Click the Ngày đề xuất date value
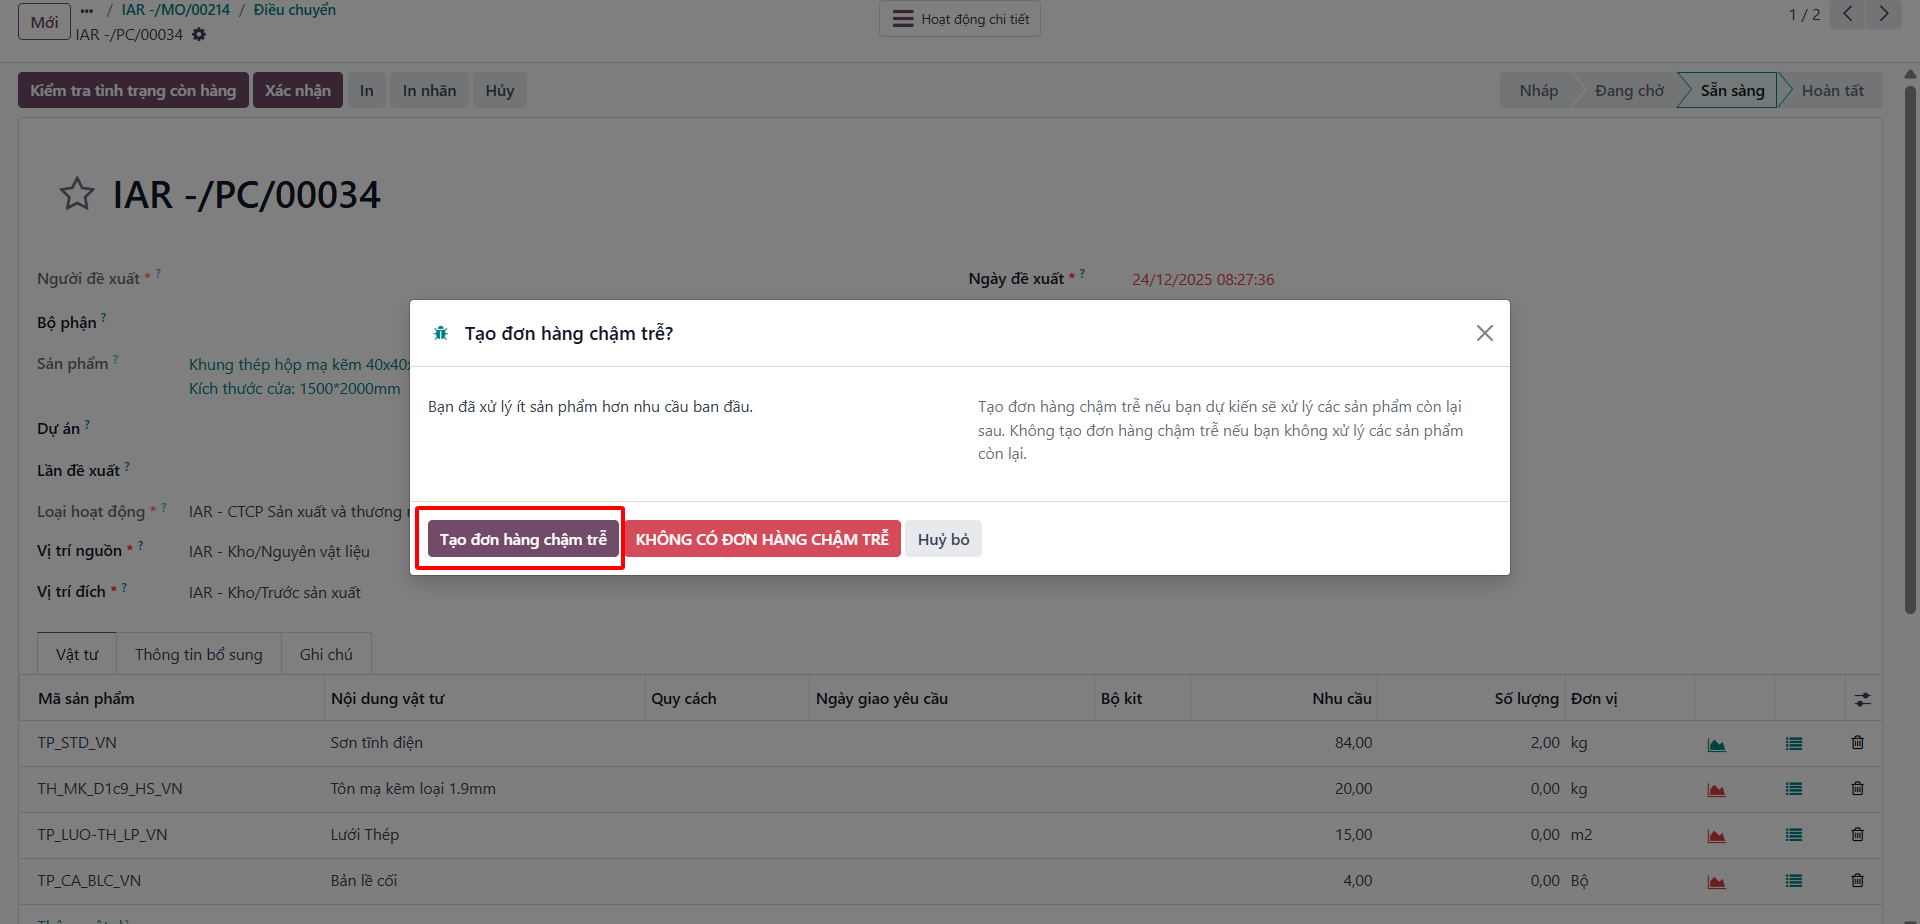Viewport: 1920px width, 924px height. [x=1203, y=280]
